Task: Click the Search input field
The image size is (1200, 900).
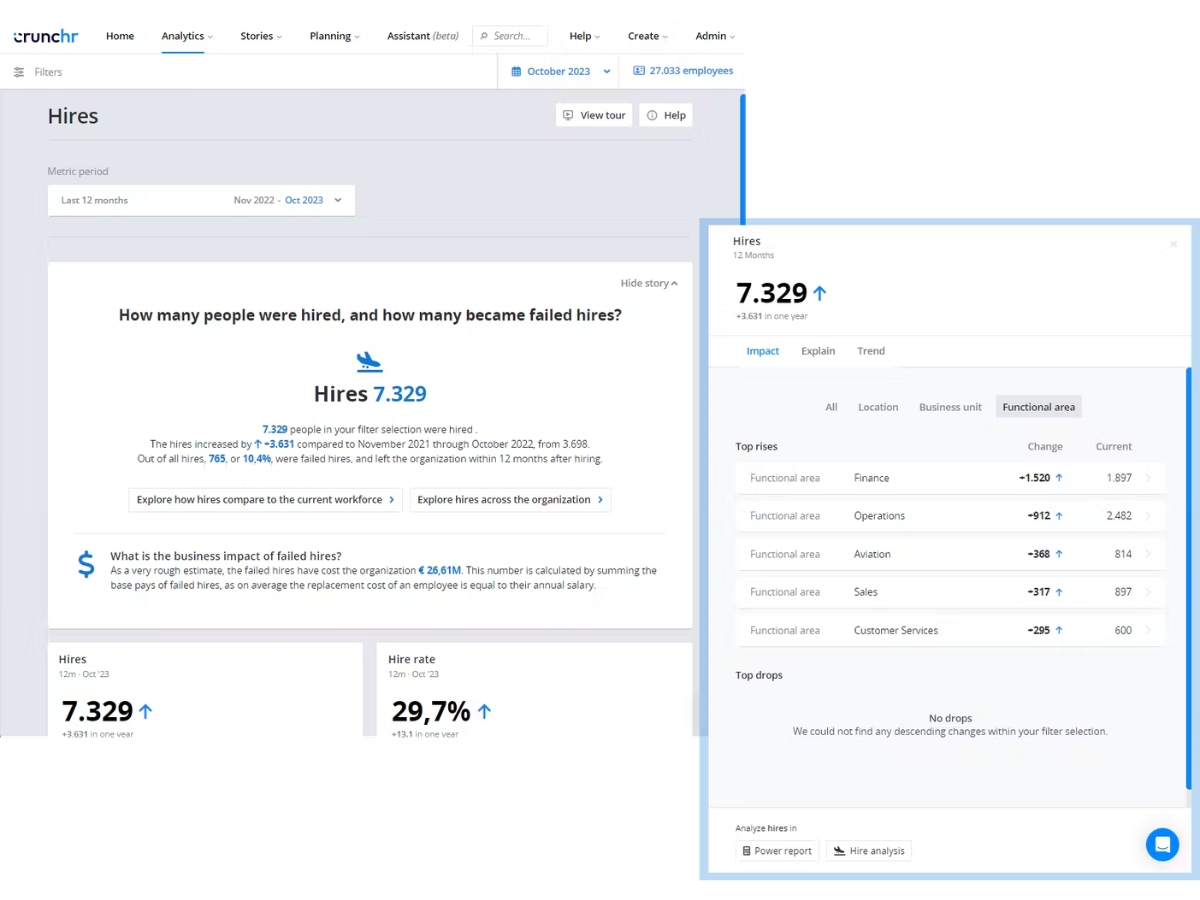Action: (510, 36)
